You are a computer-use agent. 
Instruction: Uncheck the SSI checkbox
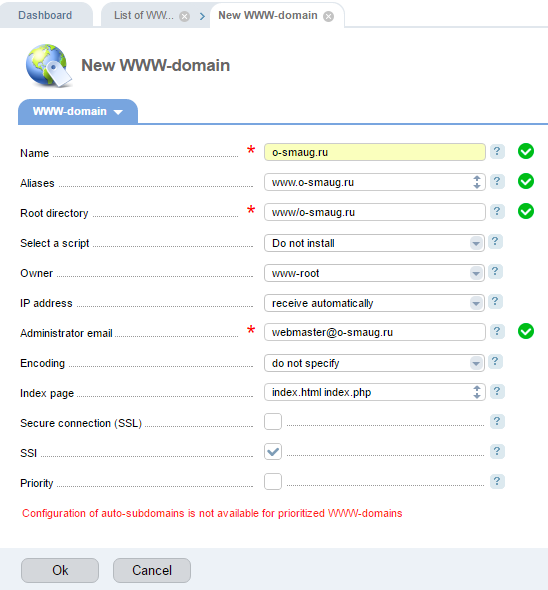[x=273, y=452]
